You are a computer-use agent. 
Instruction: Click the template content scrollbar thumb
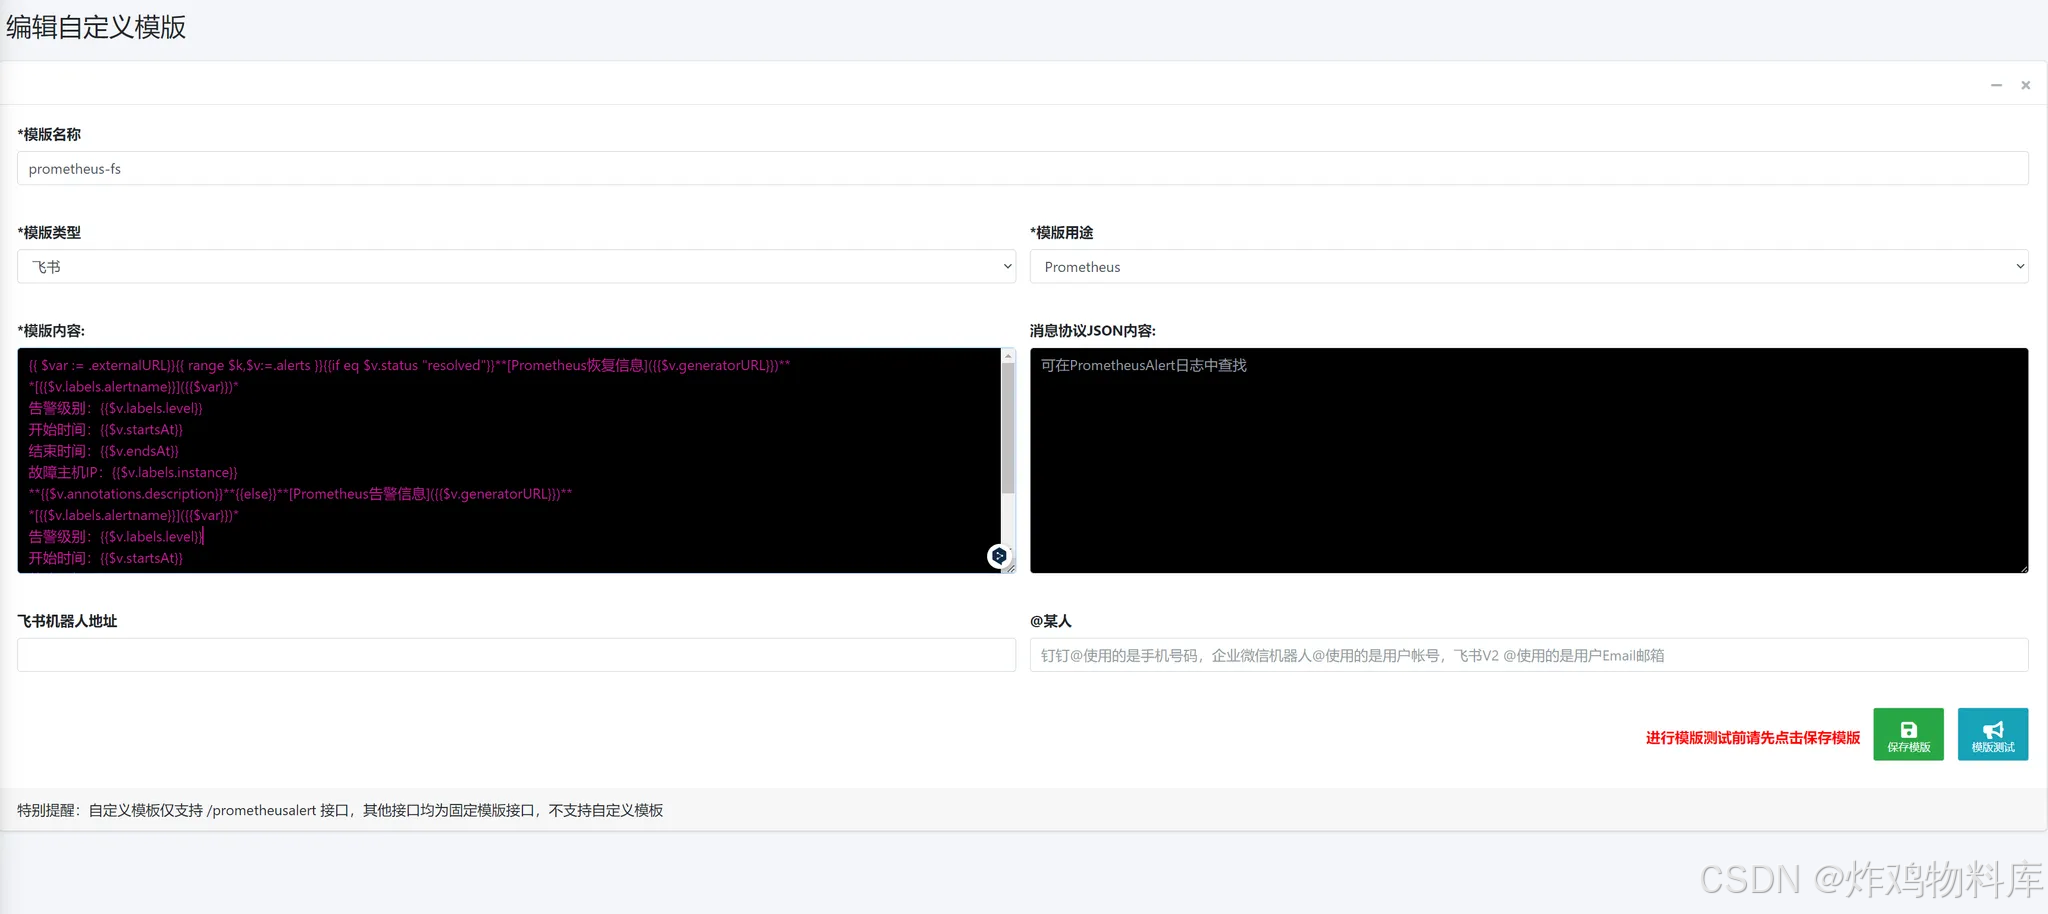[1008, 428]
